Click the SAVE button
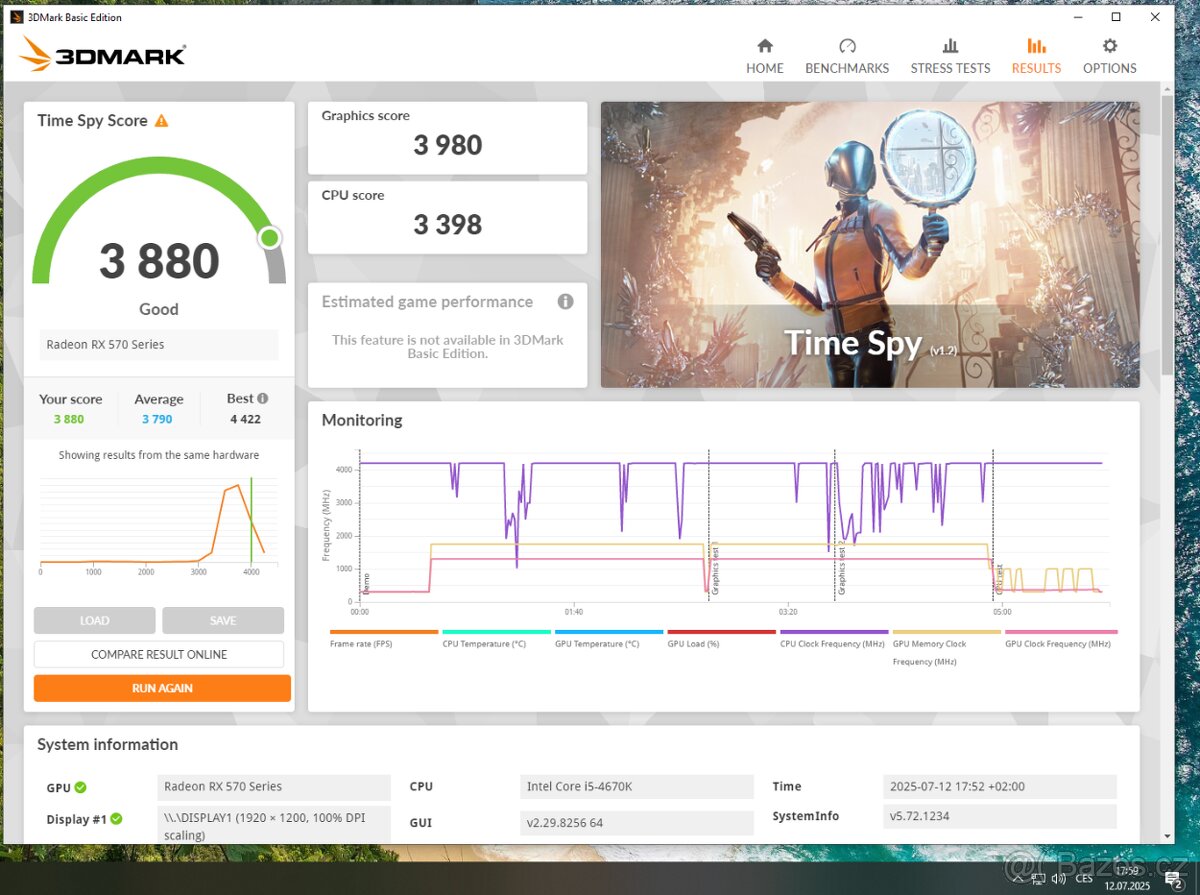 [223, 620]
